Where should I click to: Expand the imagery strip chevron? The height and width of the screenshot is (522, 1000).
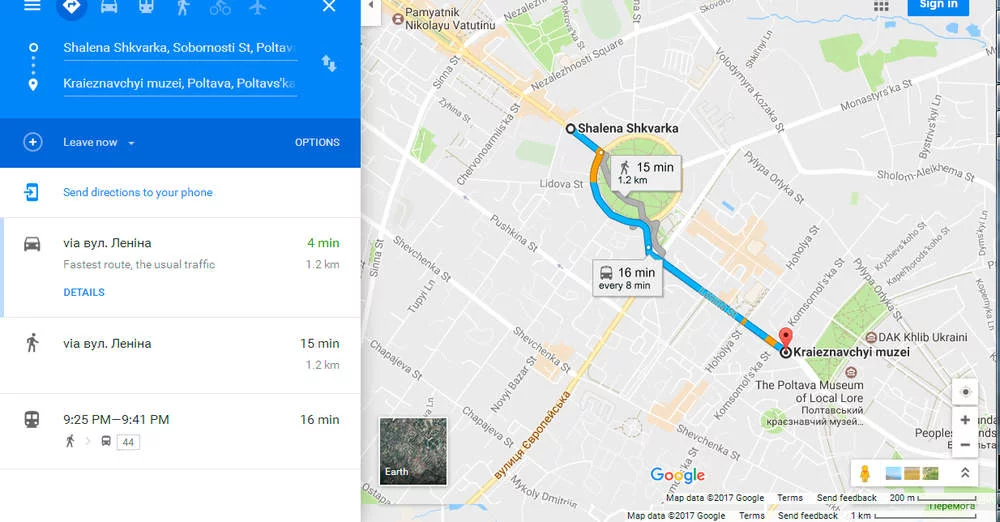coord(965,473)
